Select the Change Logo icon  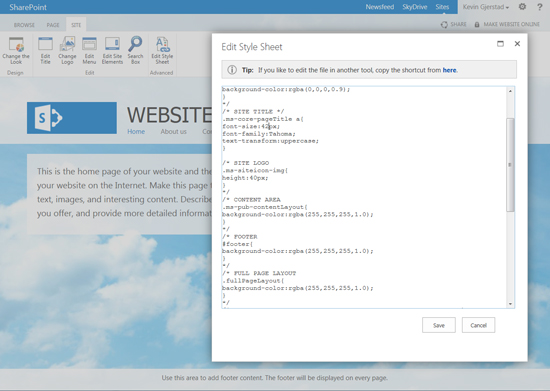coord(67,44)
